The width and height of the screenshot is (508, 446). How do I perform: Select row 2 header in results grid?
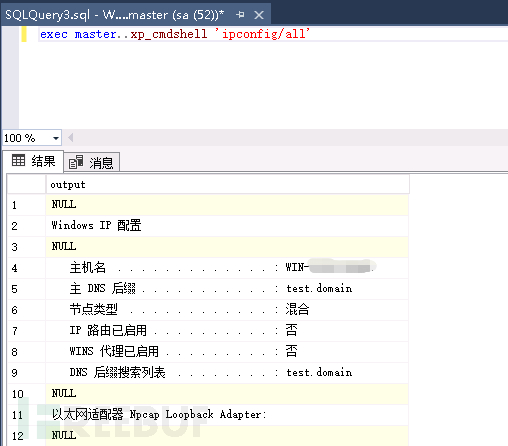27,226
